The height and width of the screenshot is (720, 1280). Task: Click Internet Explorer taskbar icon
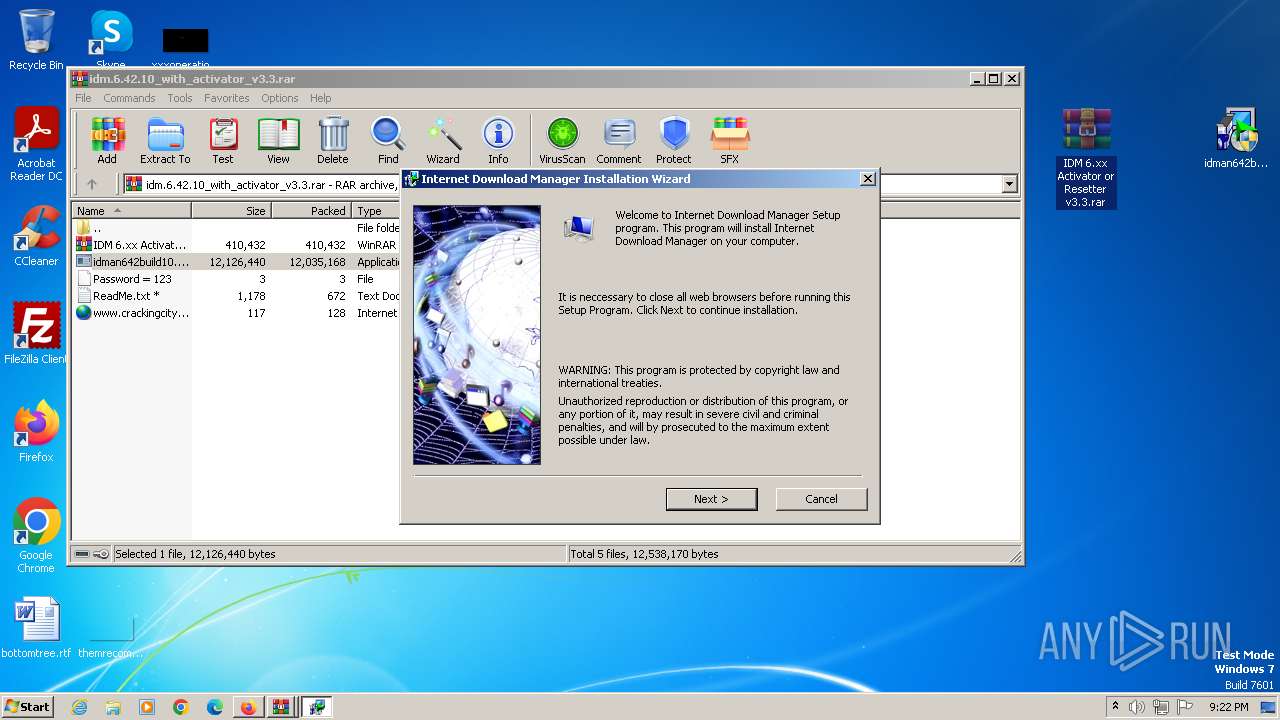pos(80,707)
